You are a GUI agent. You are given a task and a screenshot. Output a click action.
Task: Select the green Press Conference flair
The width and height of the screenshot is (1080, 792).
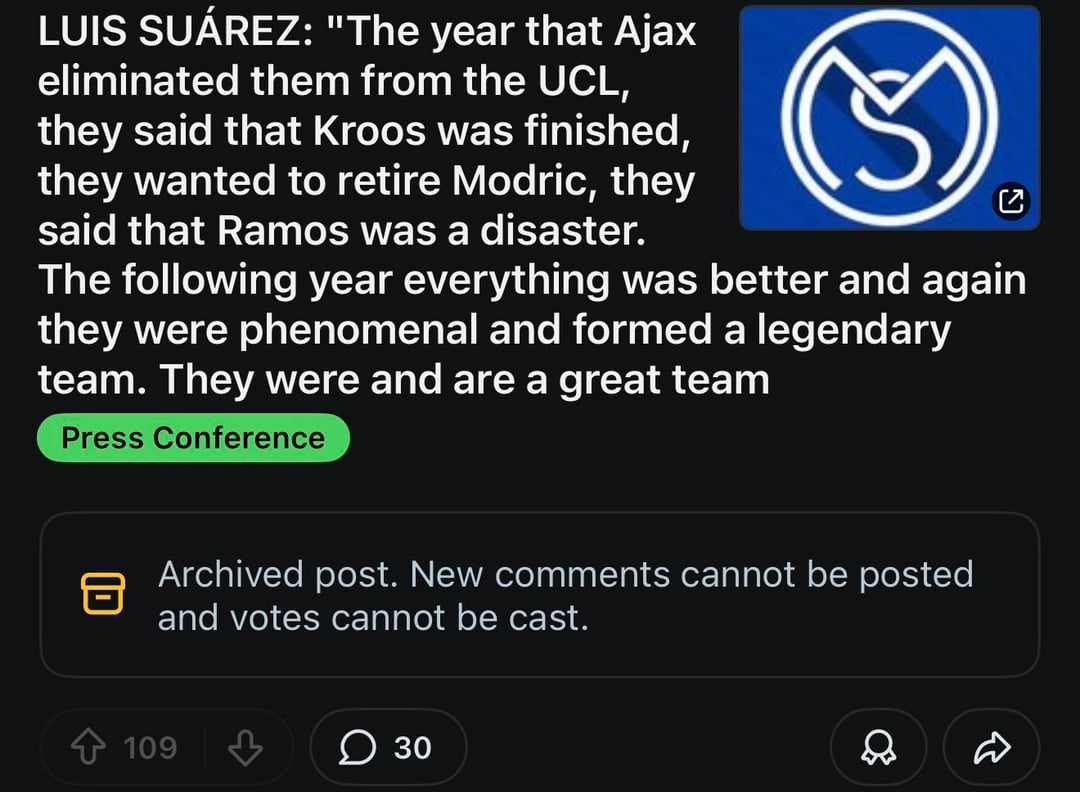click(x=193, y=438)
